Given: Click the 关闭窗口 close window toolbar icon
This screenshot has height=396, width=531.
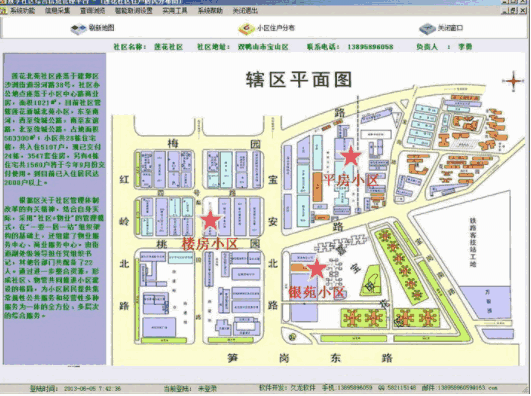Looking at the screenshot, I should pos(427,28).
